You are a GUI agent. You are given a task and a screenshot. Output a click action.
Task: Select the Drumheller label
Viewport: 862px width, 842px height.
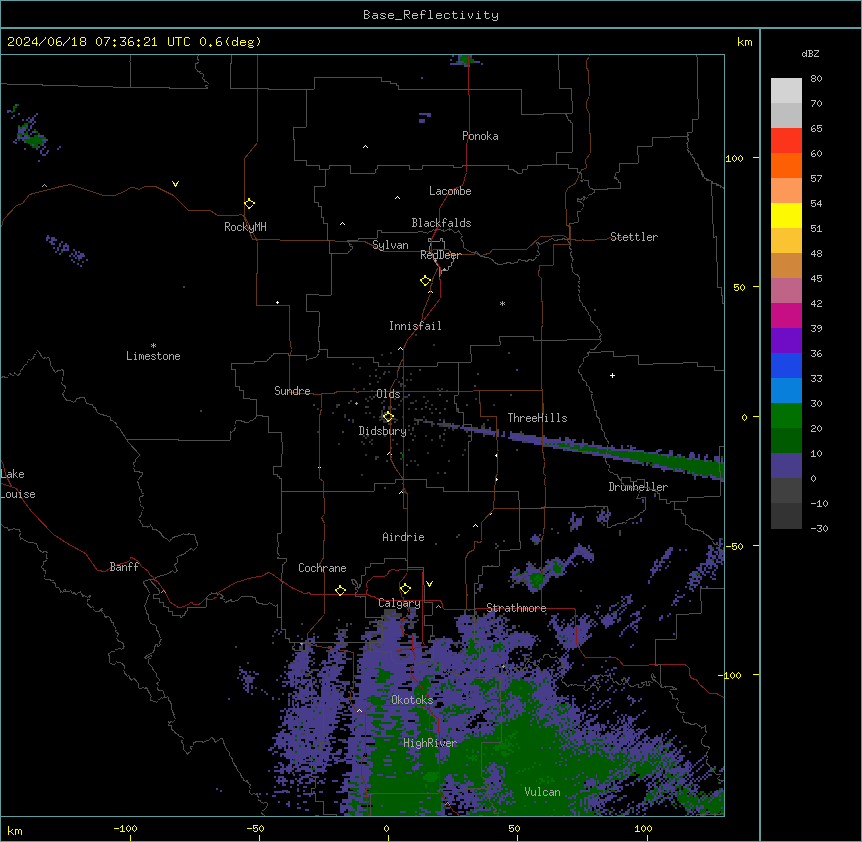coord(638,487)
